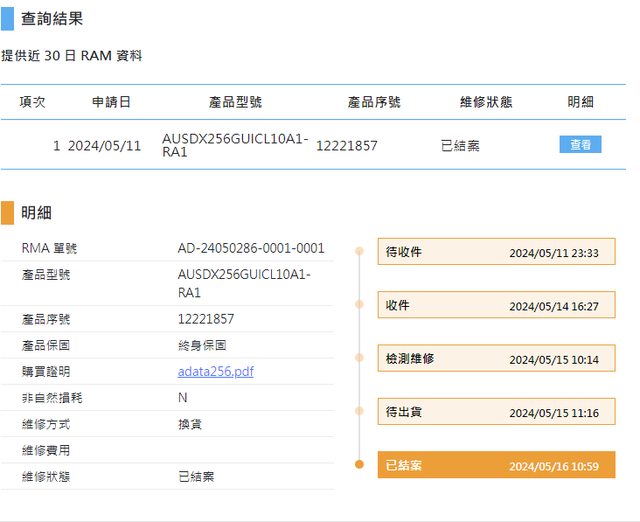Select the 检测維修 timeline step

point(496,358)
